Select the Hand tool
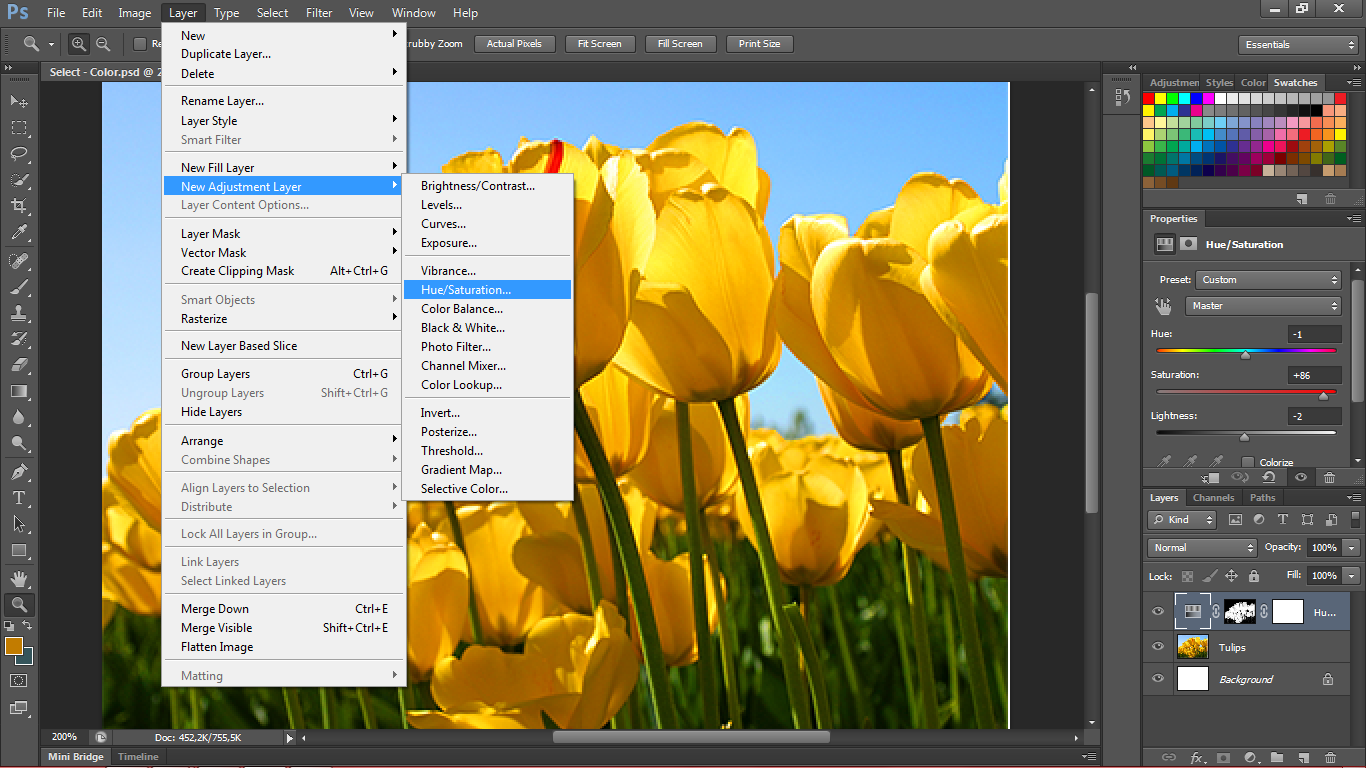Screen dimensions: 1366x768 (x=19, y=578)
